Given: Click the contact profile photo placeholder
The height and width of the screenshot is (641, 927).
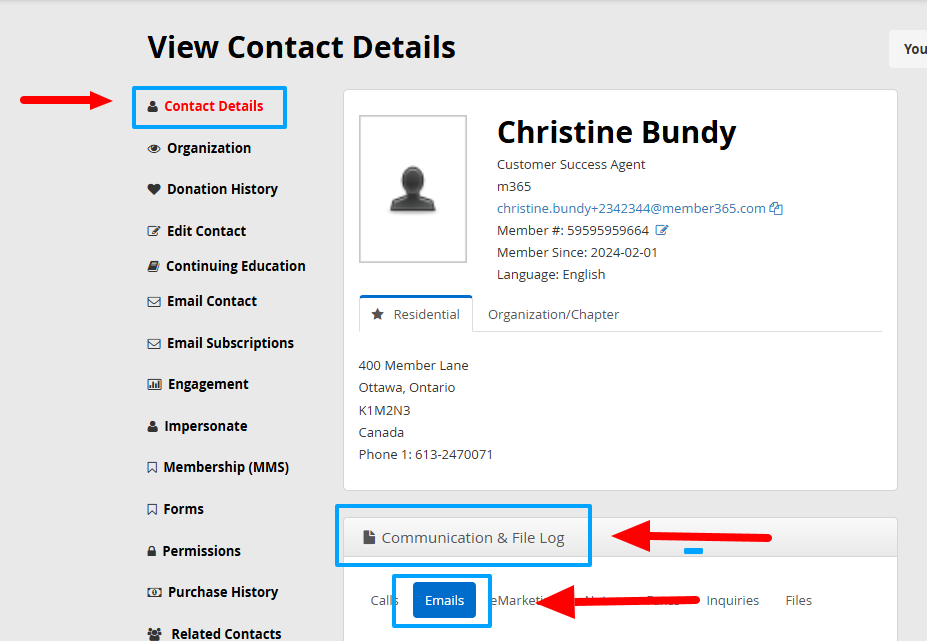Looking at the screenshot, I should pos(413,189).
